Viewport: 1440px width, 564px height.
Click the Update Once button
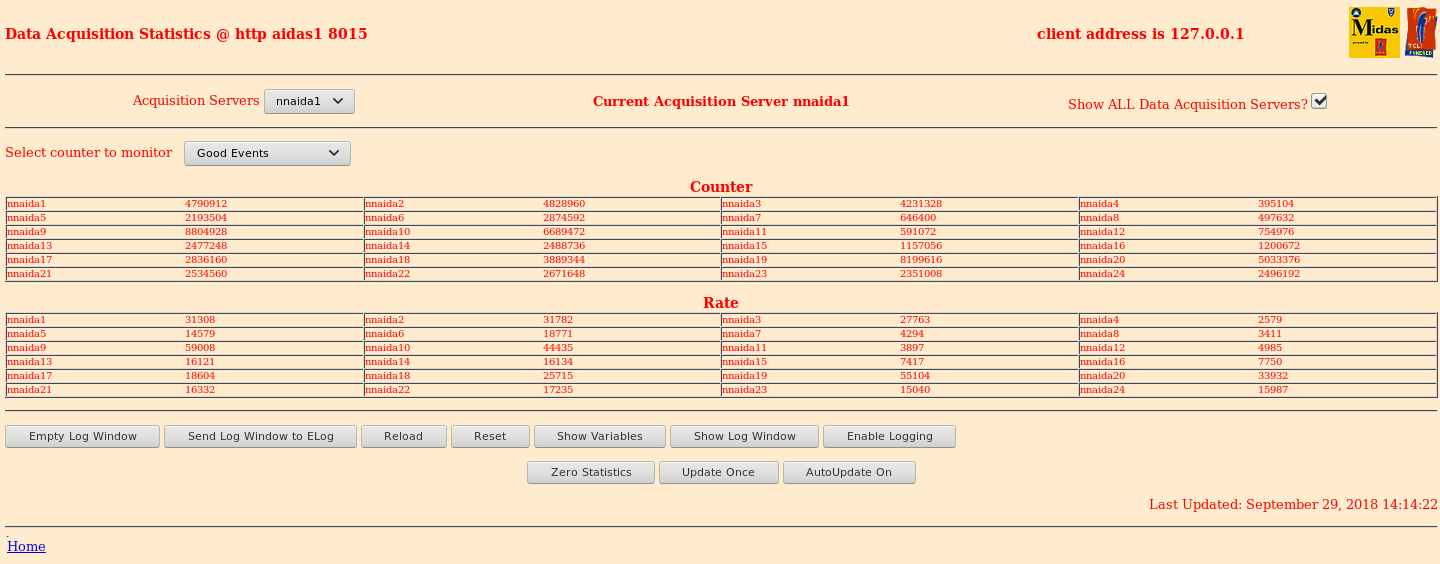(x=718, y=472)
